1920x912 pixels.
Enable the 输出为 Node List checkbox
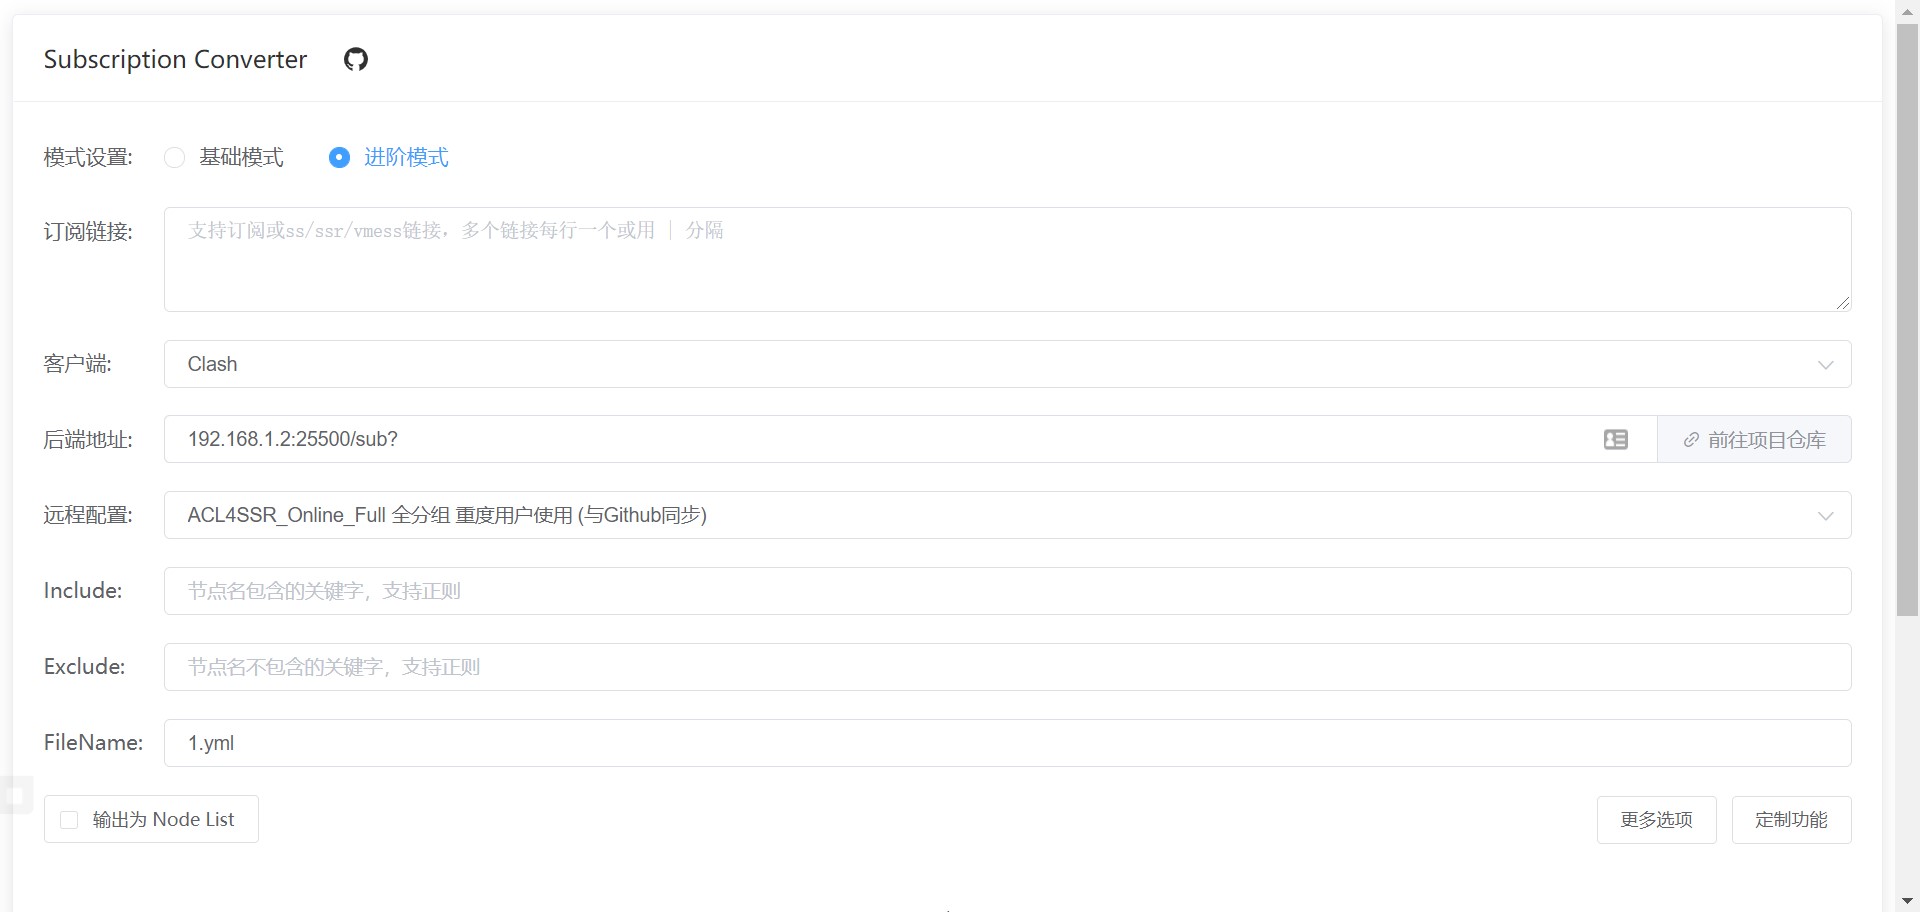click(x=69, y=820)
